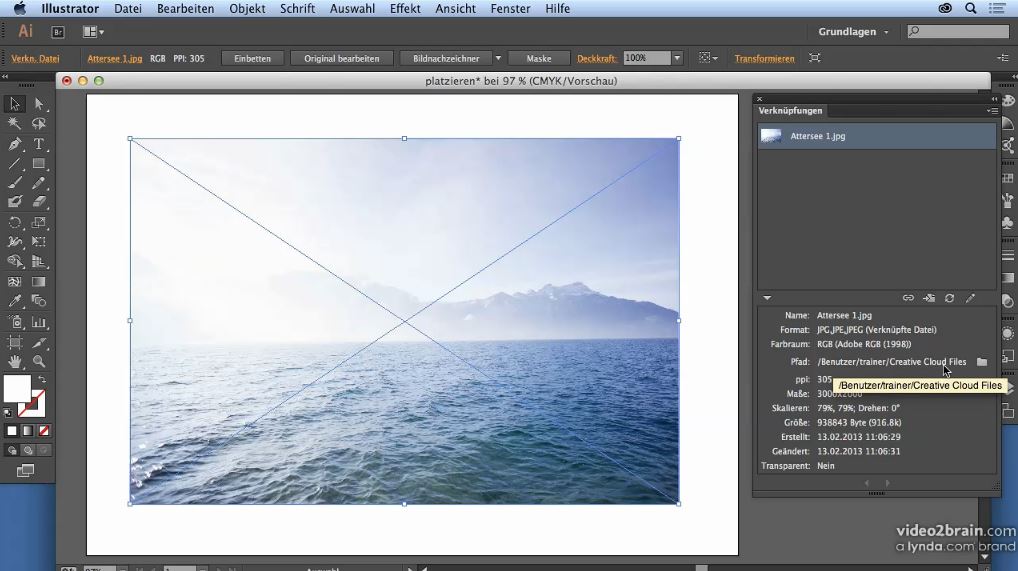Activate the Blend tool

pyautogui.click(x=39, y=301)
